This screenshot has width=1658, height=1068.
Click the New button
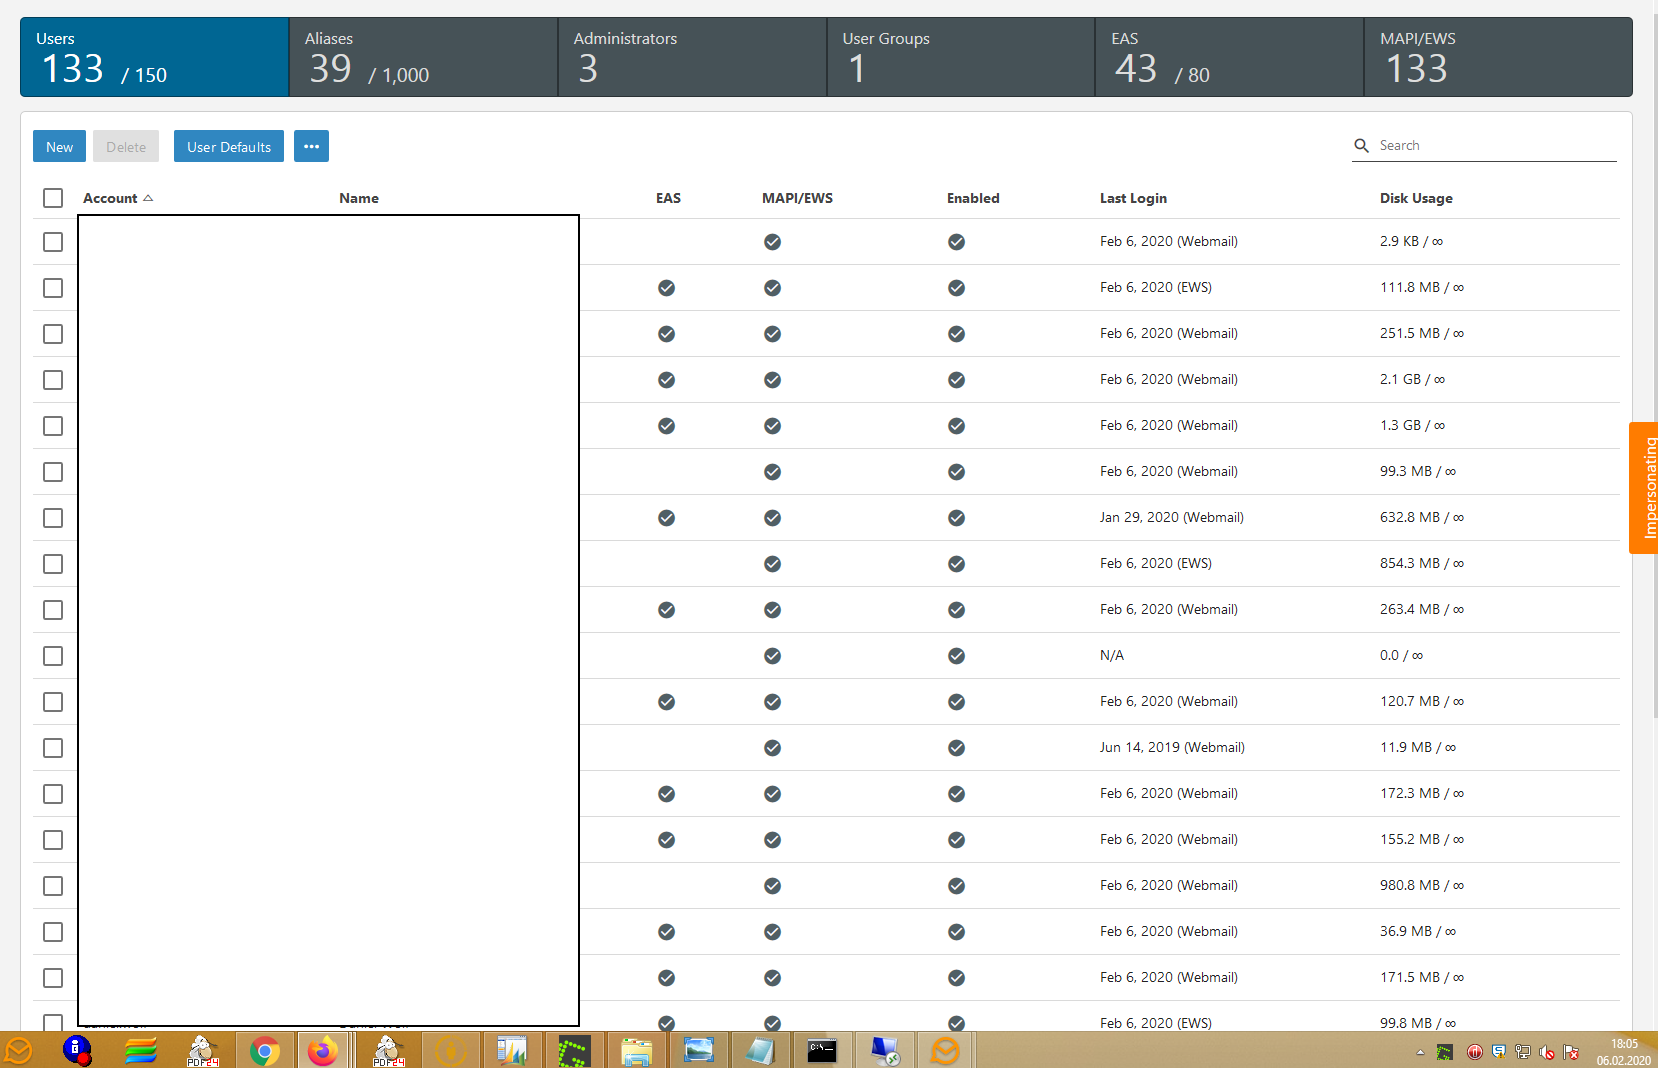(x=59, y=147)
